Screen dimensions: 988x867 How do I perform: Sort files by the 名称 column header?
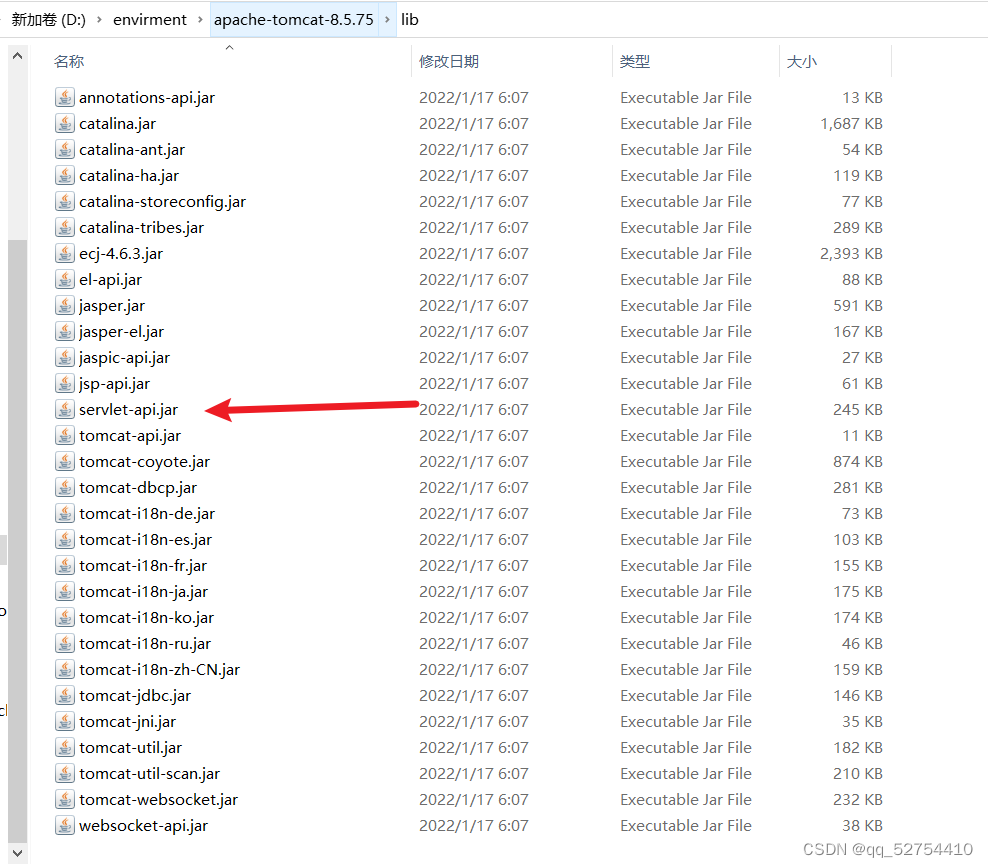click(69, 62)
